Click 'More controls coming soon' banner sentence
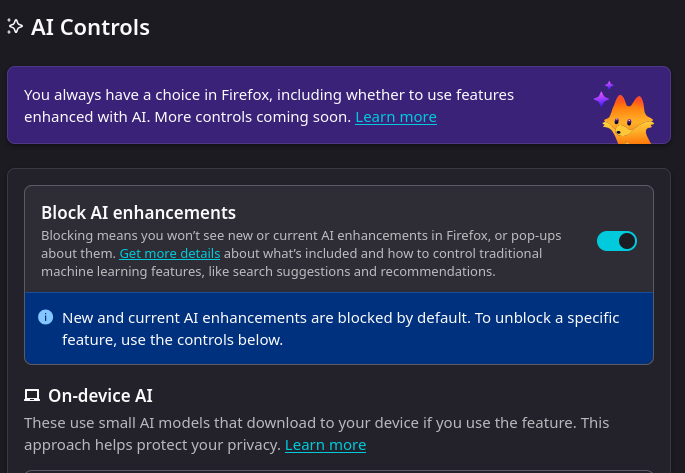 (250, 117)
